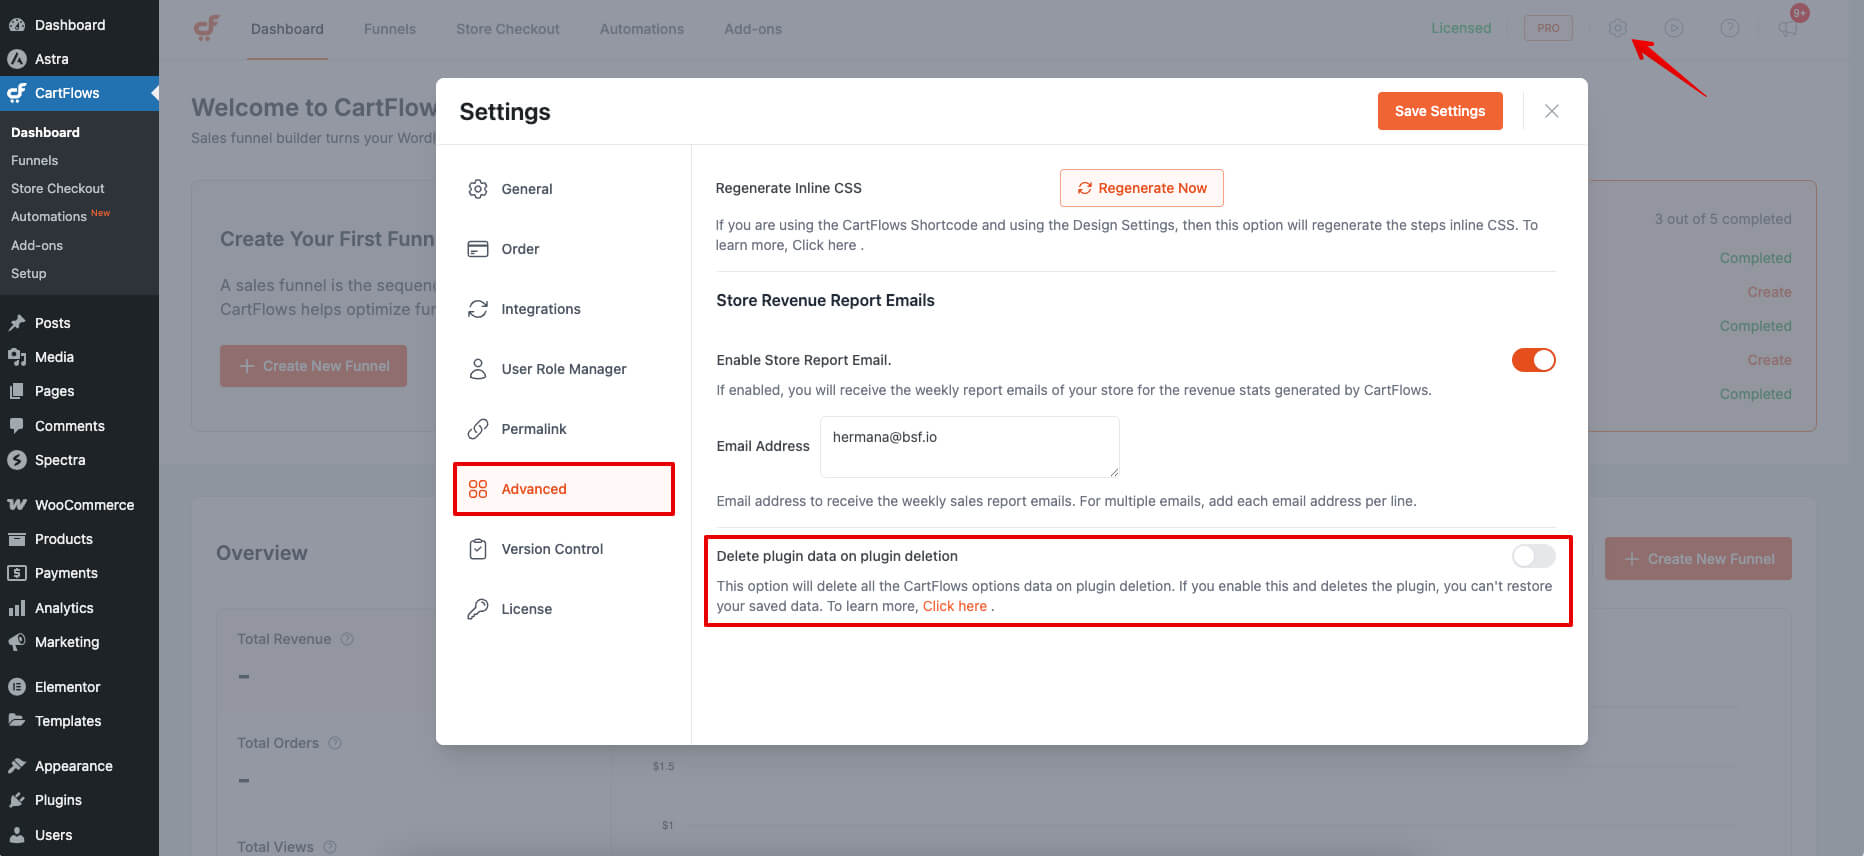Click the PRO badge
This screenshot has height=856, width=1864.
point(1548,28)
